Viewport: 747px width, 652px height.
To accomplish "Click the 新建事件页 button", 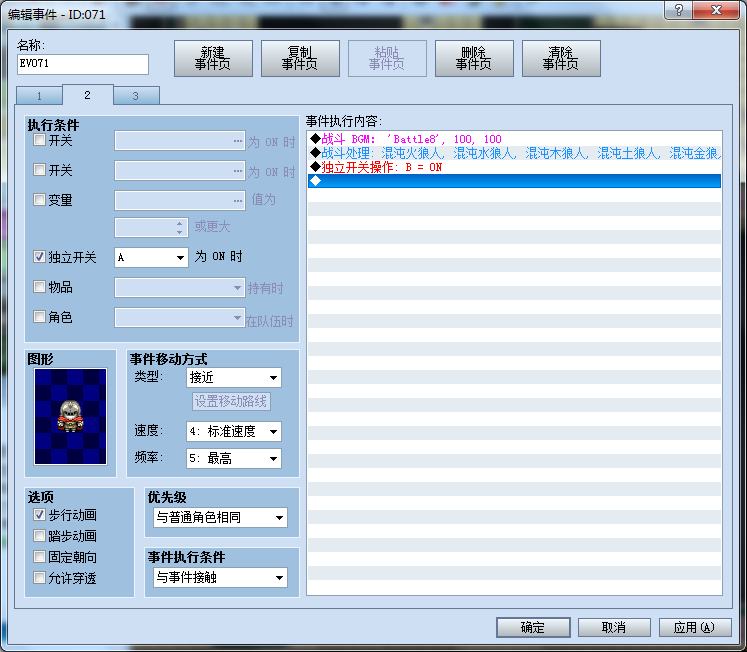I will [x=213, y=58].
